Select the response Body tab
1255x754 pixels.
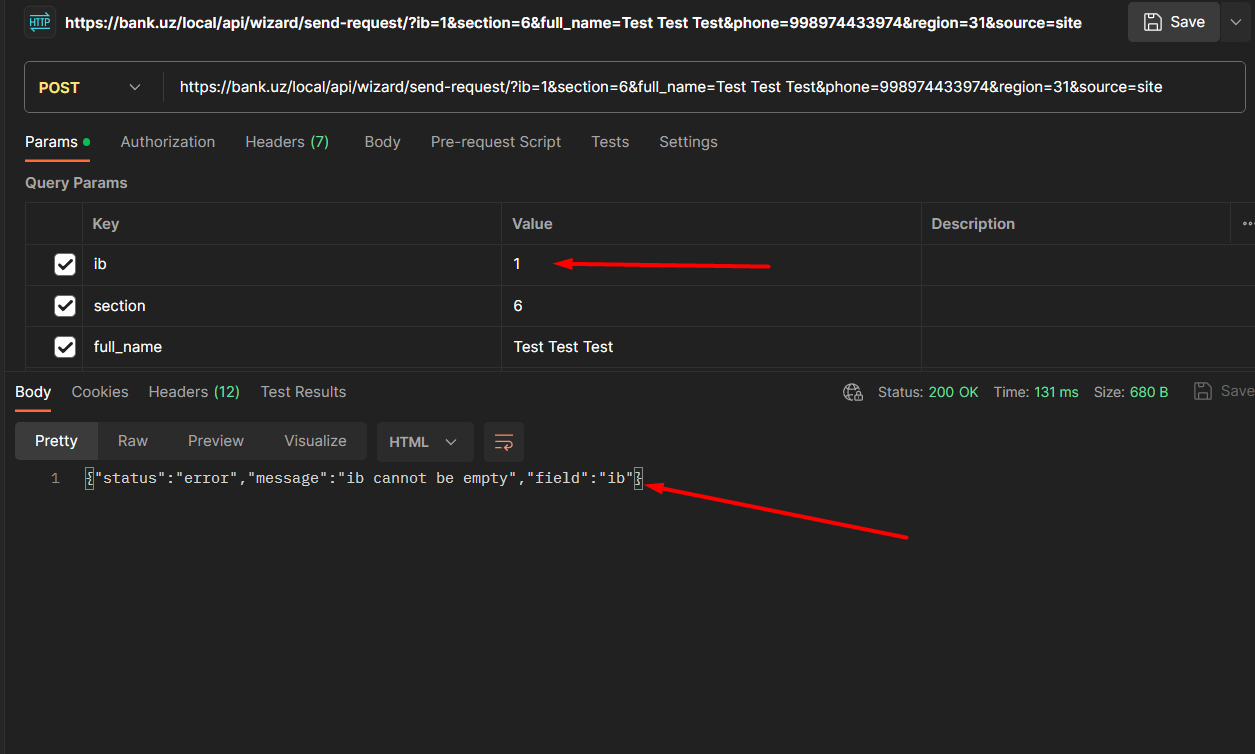(33, 392)
